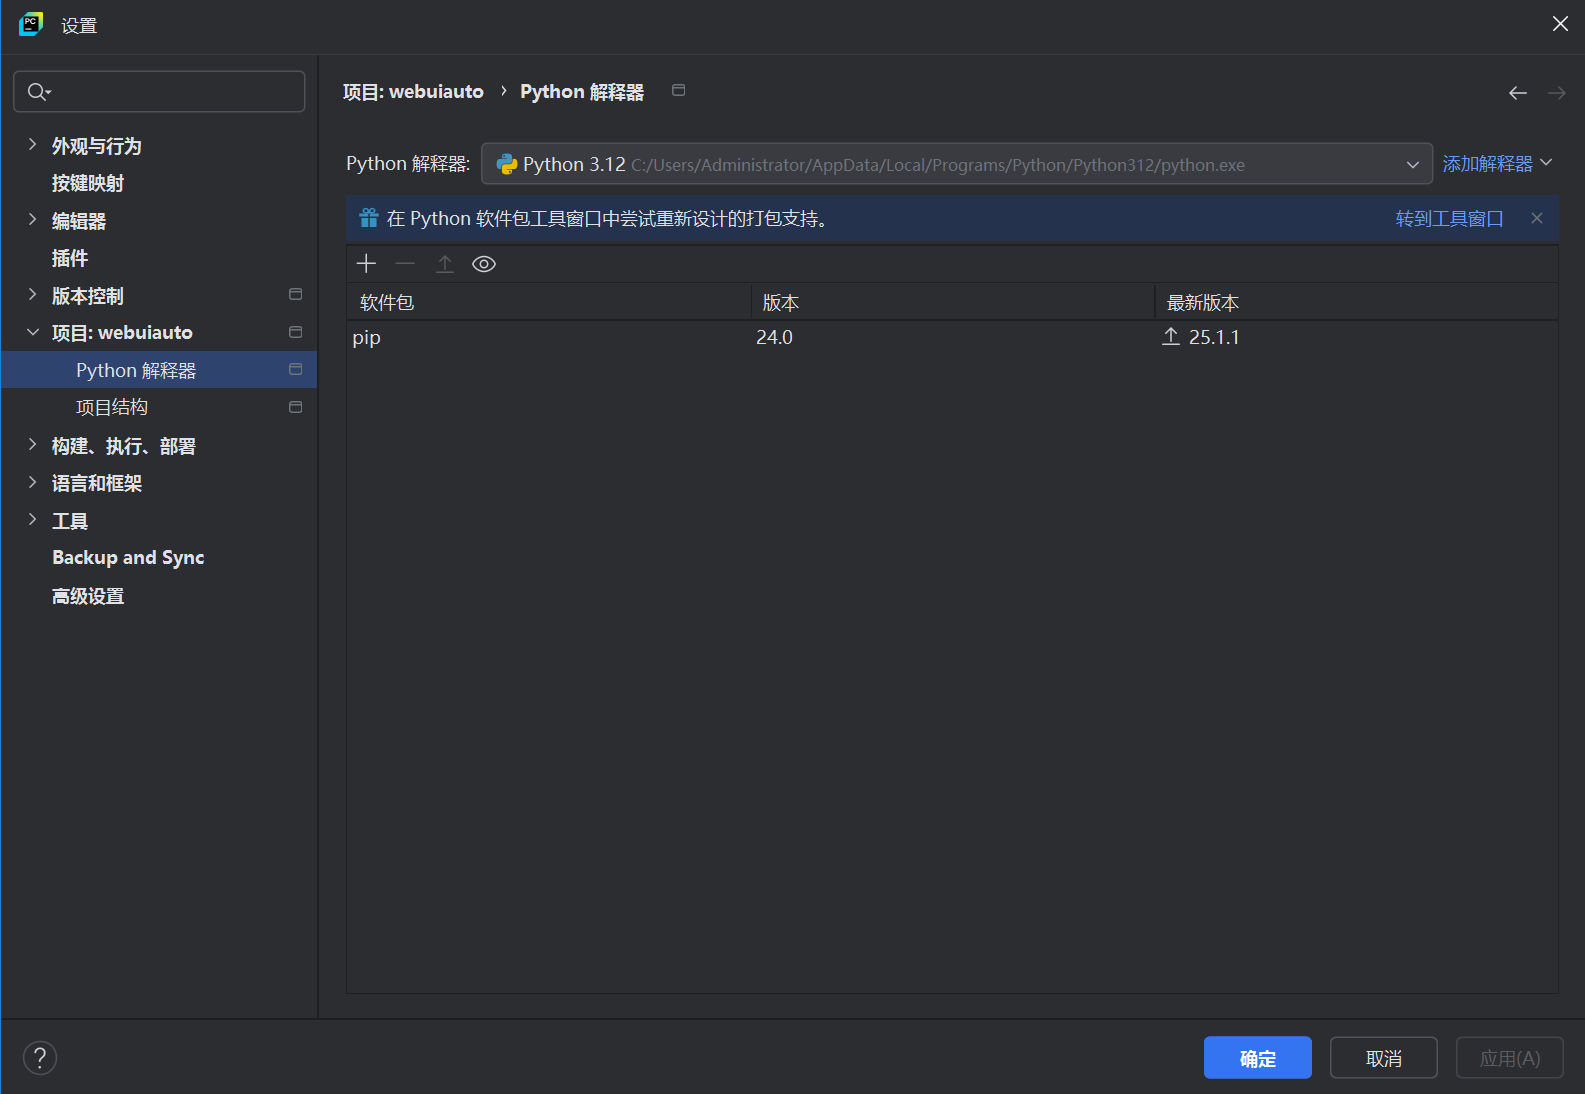The height and width of the screenshot is (1094, 1585).
Task: Click upgrade arrow next to 25.1.1
Action: coord(1171,337)
